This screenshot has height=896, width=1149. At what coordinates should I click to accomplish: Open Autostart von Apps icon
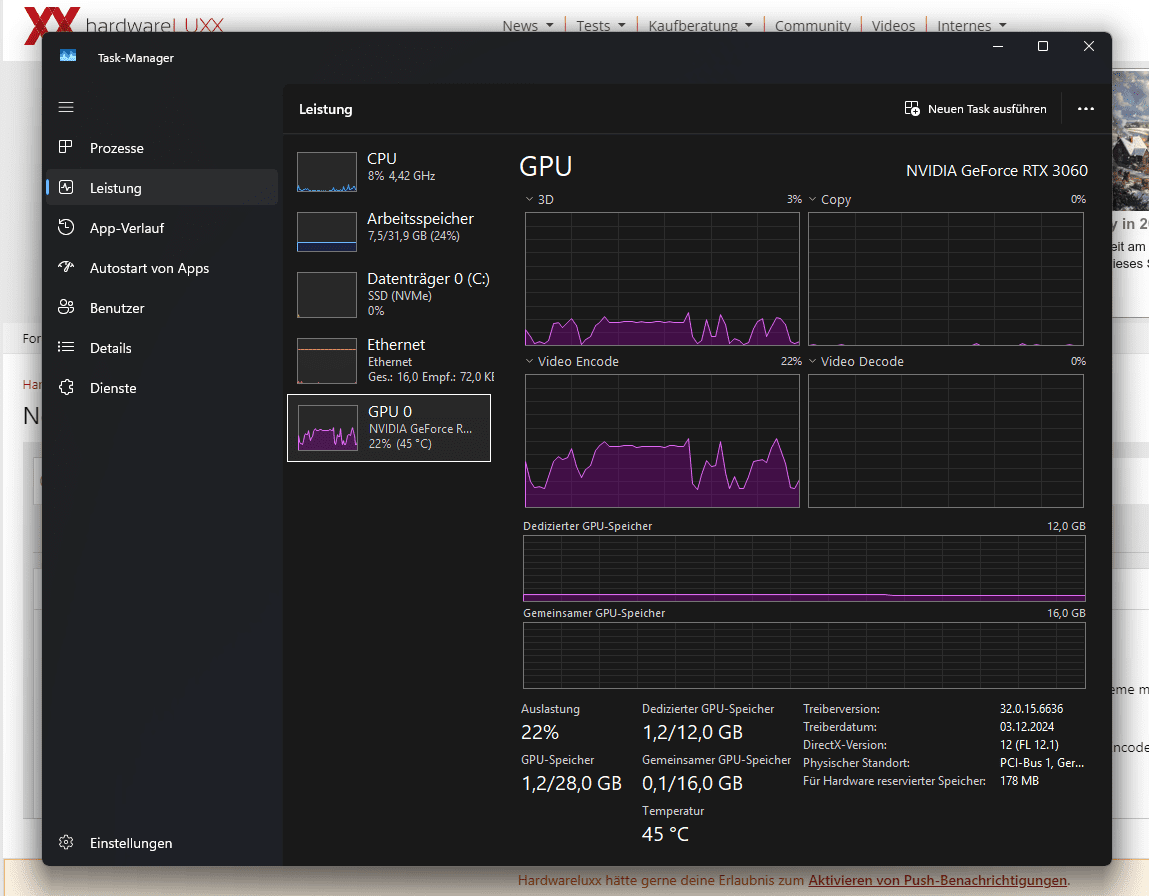[x=66, y=267]
